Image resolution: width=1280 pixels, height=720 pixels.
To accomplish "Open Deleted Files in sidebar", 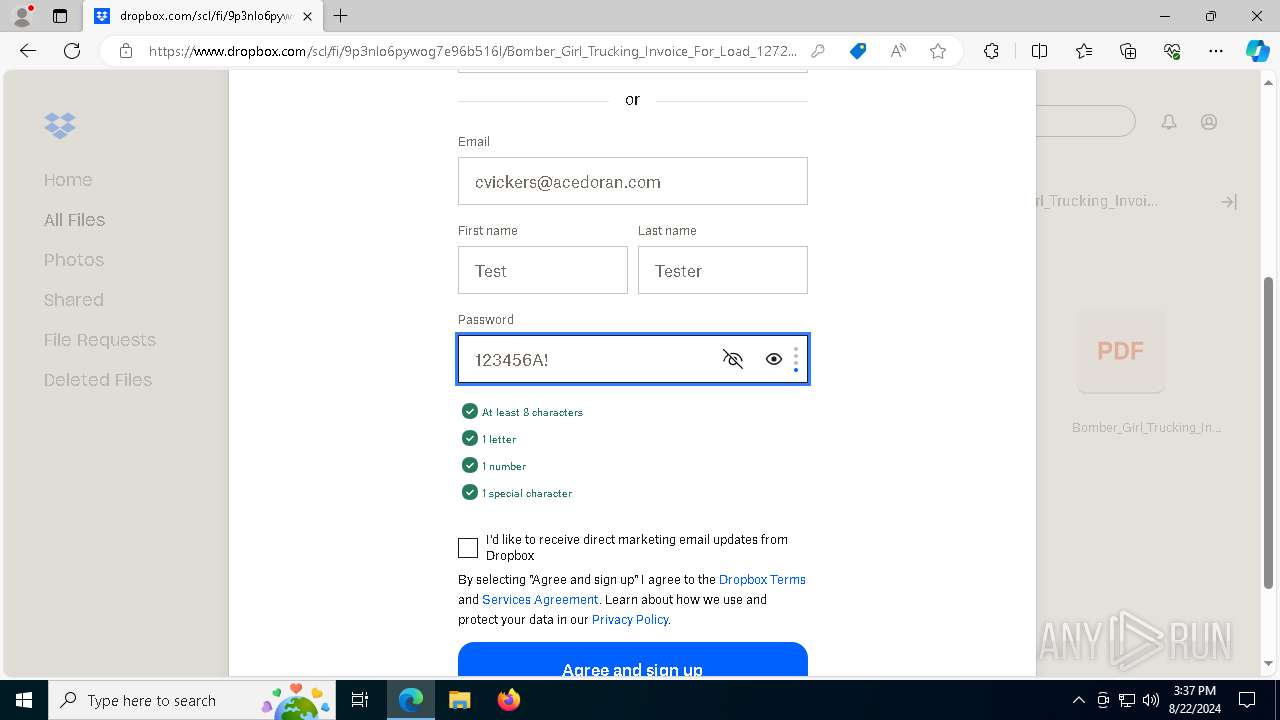I will coord(98,380).
